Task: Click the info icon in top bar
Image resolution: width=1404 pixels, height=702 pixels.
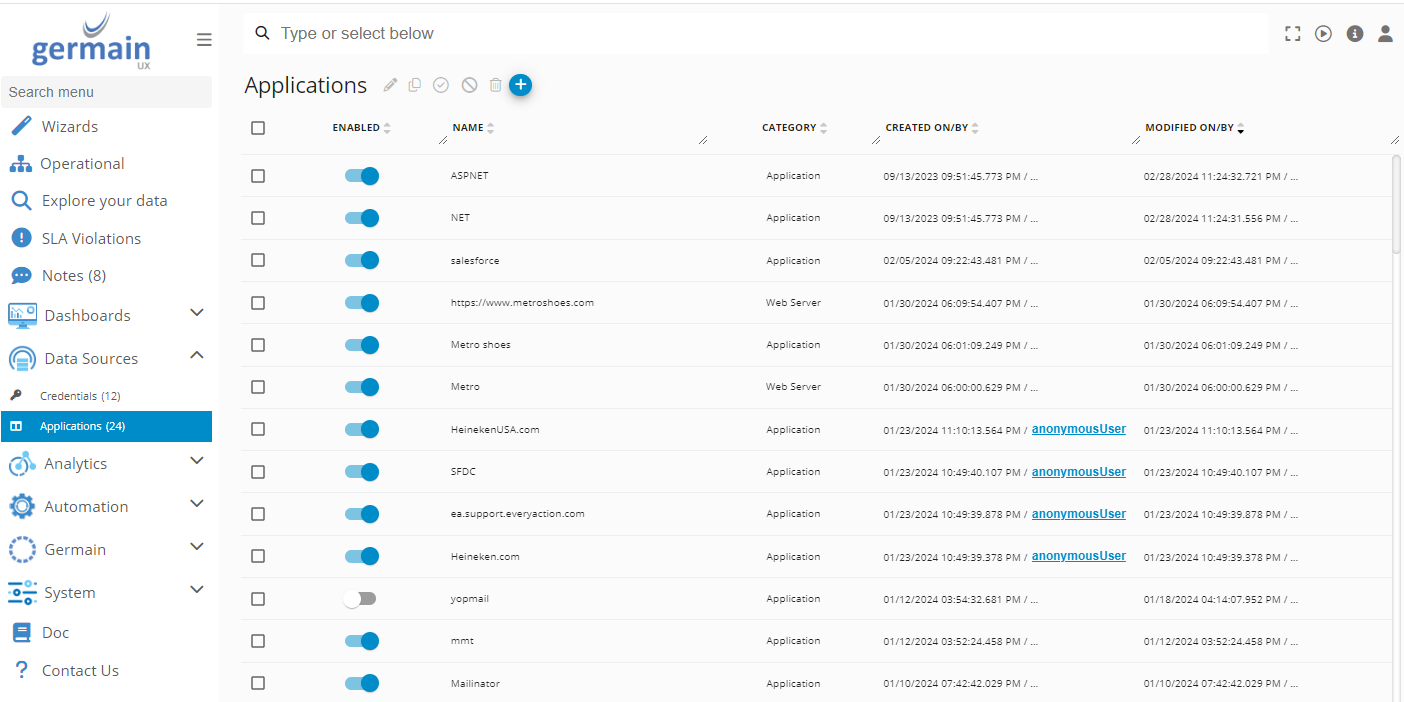Action: tap(1355, 34)
